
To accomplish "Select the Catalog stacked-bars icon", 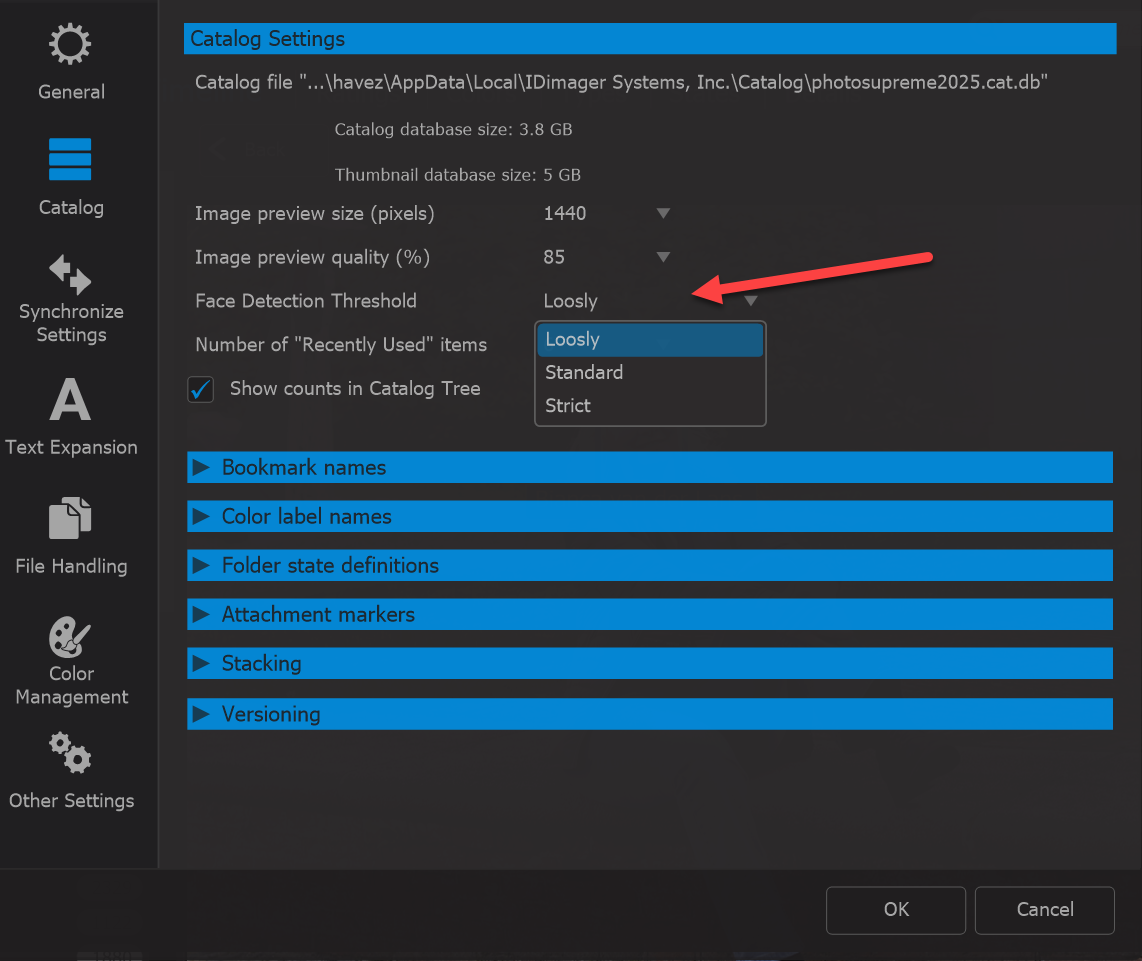I will (70, 159).
